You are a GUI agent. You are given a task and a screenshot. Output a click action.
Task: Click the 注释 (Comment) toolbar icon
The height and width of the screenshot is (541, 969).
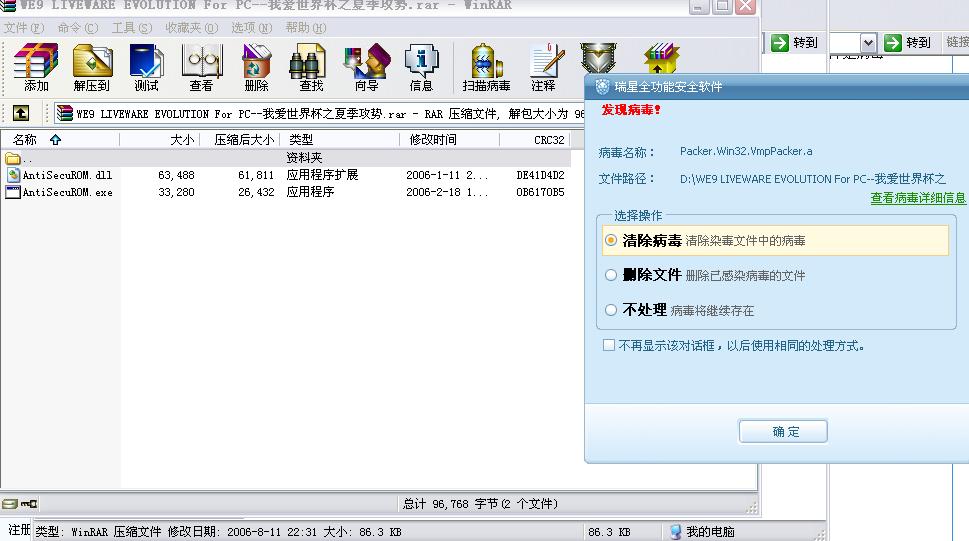(544, 67)
